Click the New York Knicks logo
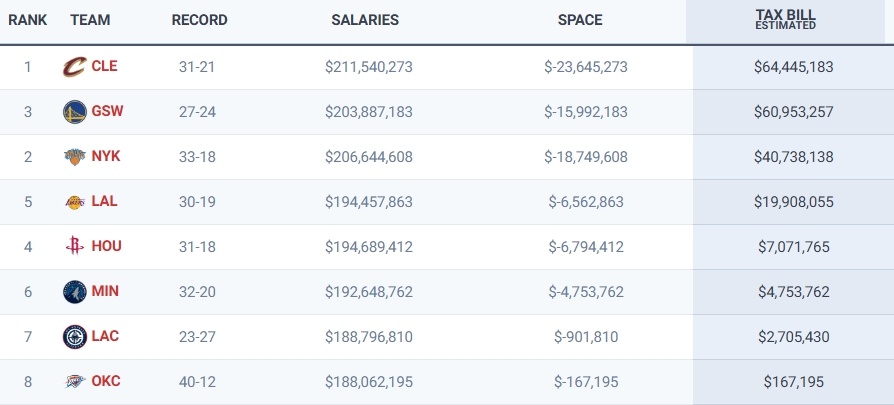Screen dimensions: 894x405 point(74,157)
